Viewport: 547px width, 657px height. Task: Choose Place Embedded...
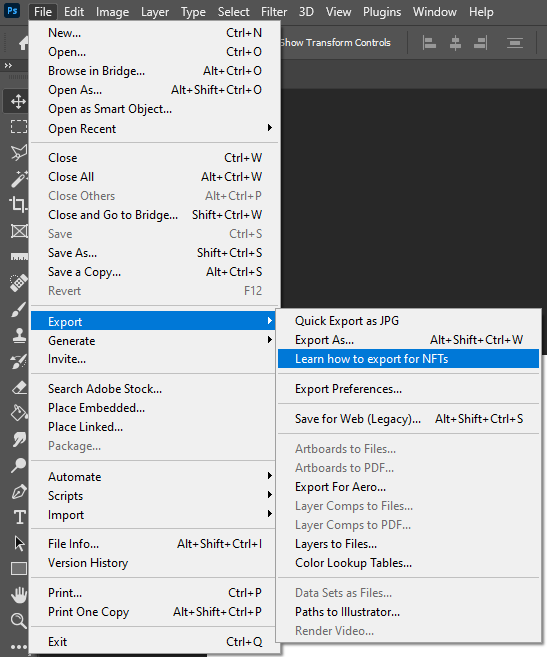pos(155,408)
